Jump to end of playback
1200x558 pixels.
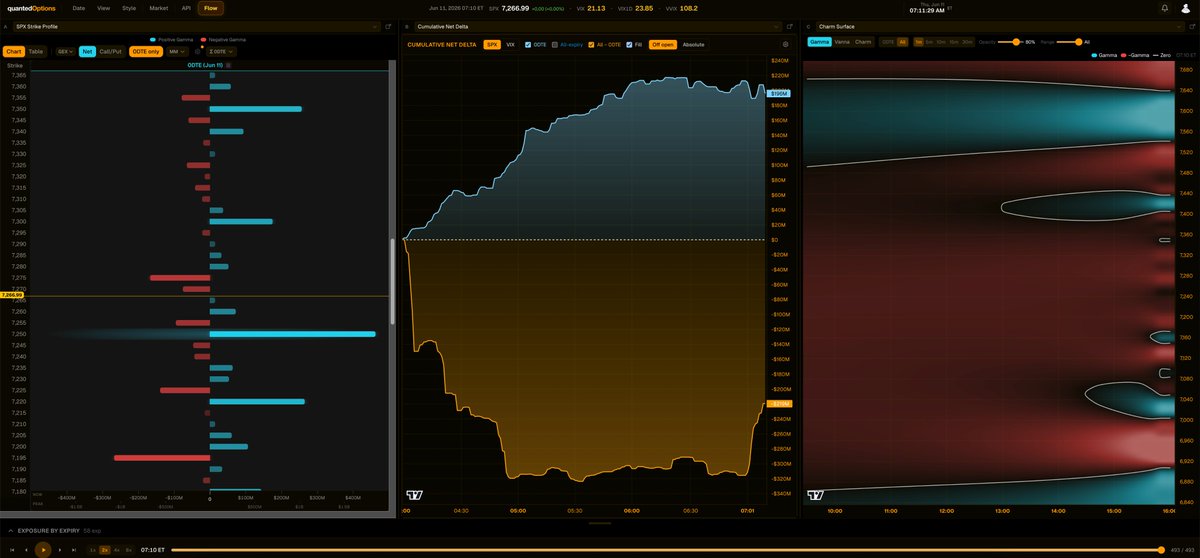(74, 550)
